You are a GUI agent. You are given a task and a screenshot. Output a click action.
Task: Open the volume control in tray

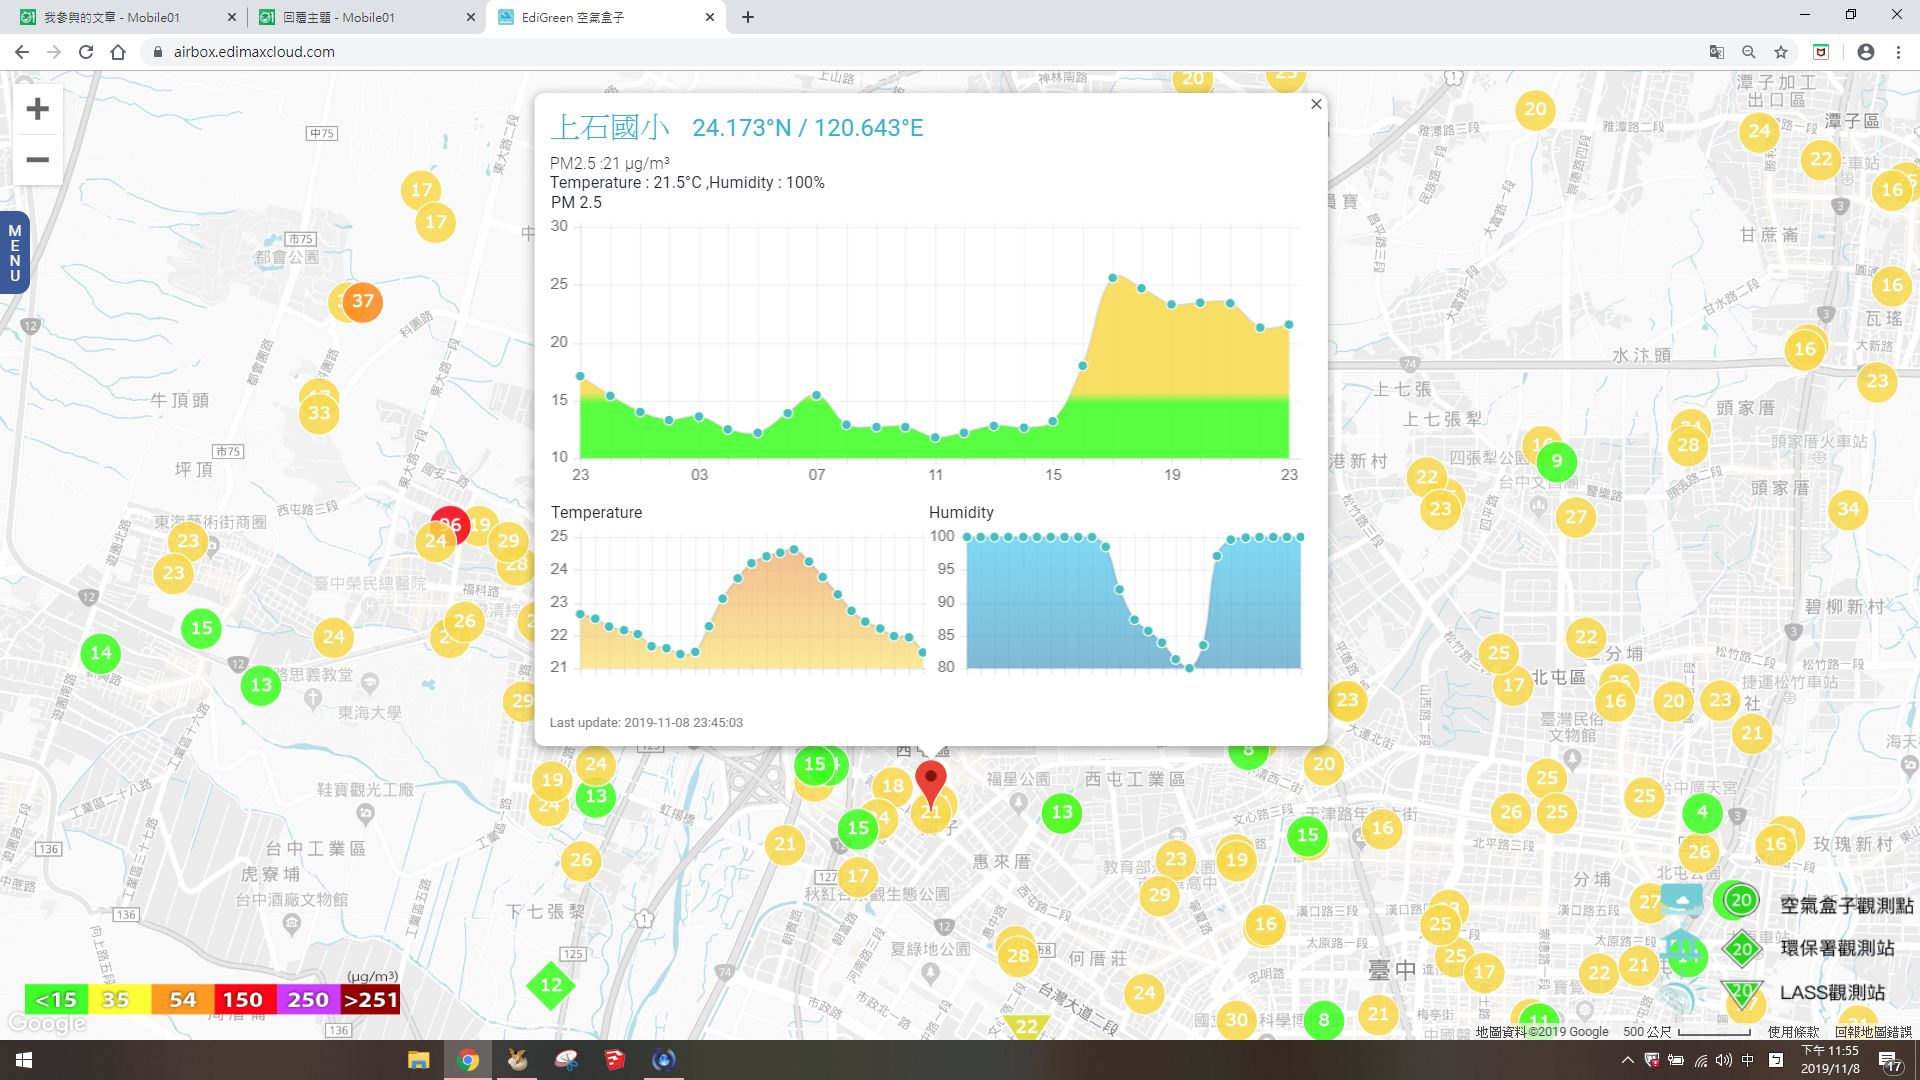pos(1723,1060)
